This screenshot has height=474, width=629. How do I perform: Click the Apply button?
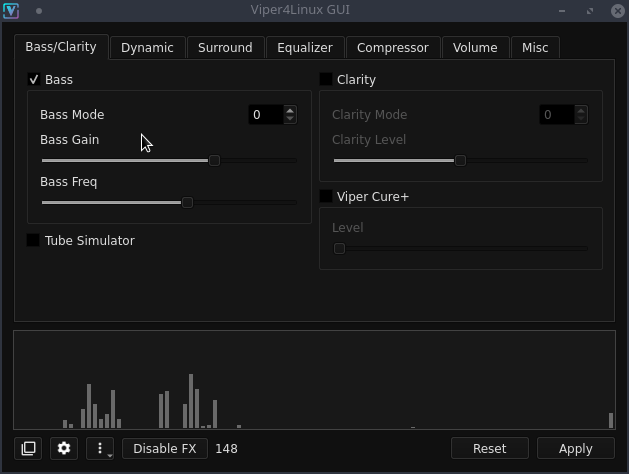pos(576,448)
